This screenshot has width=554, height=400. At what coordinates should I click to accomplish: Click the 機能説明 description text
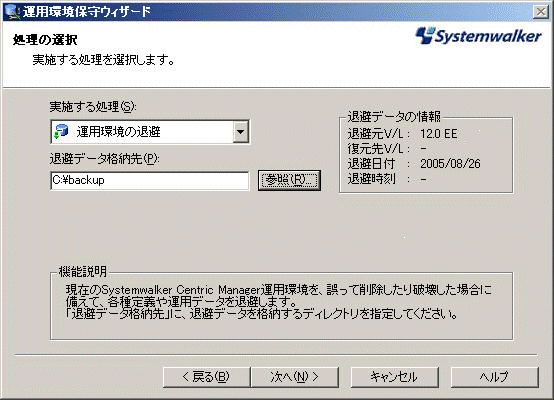point(278,301)
